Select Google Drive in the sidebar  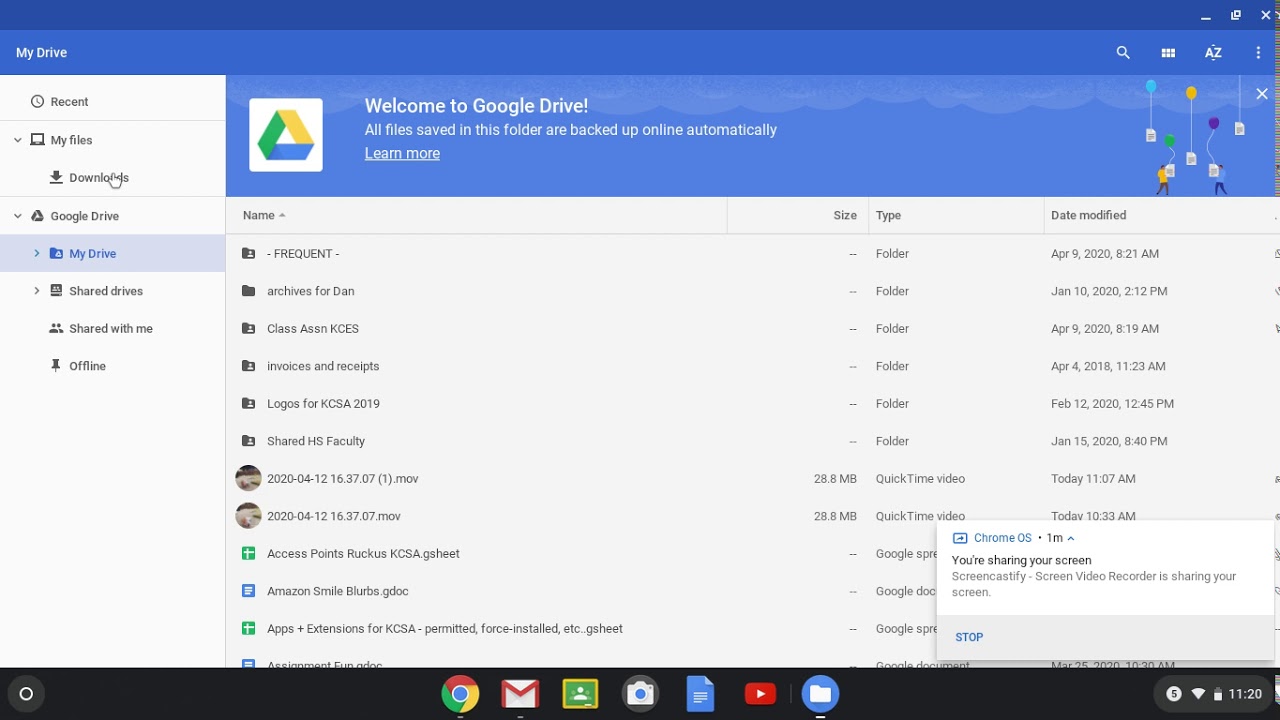coord(84,216)
